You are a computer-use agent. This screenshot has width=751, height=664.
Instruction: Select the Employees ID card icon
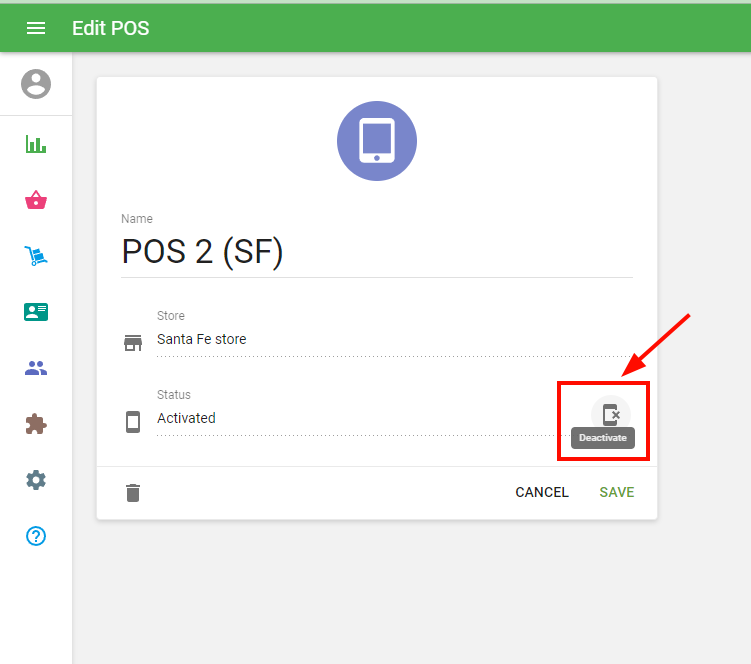point(36,312)
